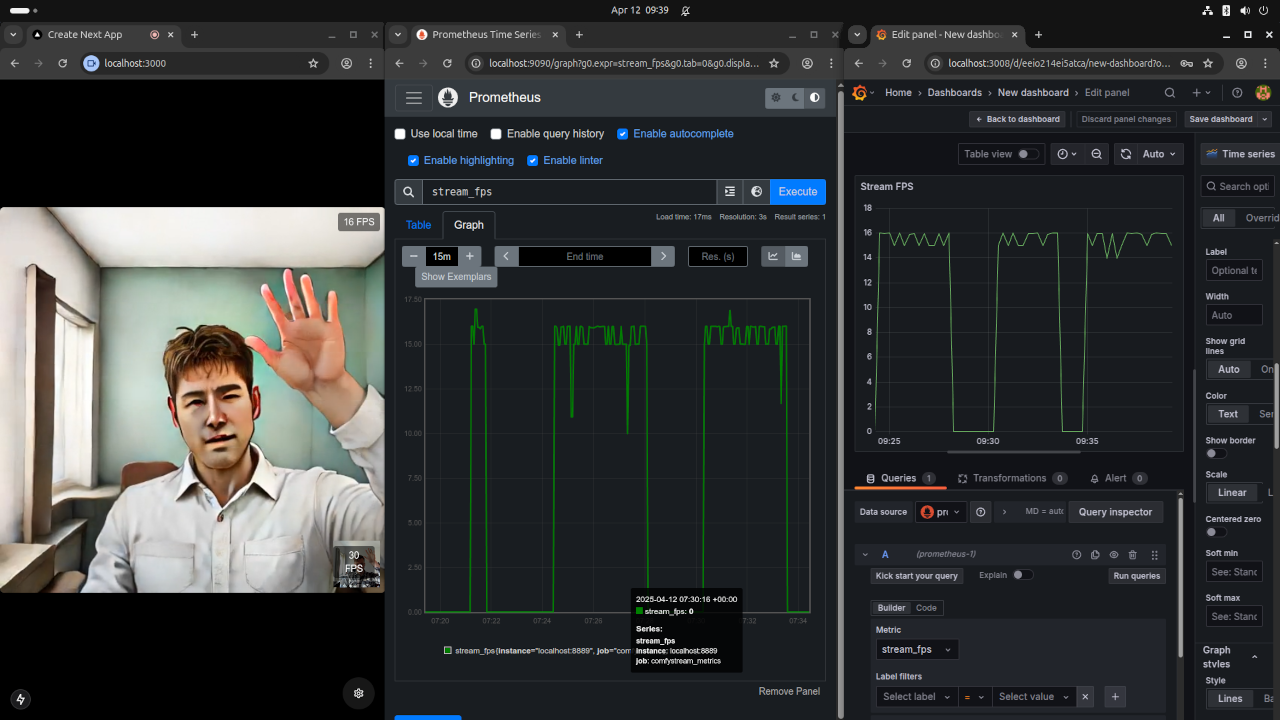
Task: Turn on the Table view switch
Action: coord(1027,154)
